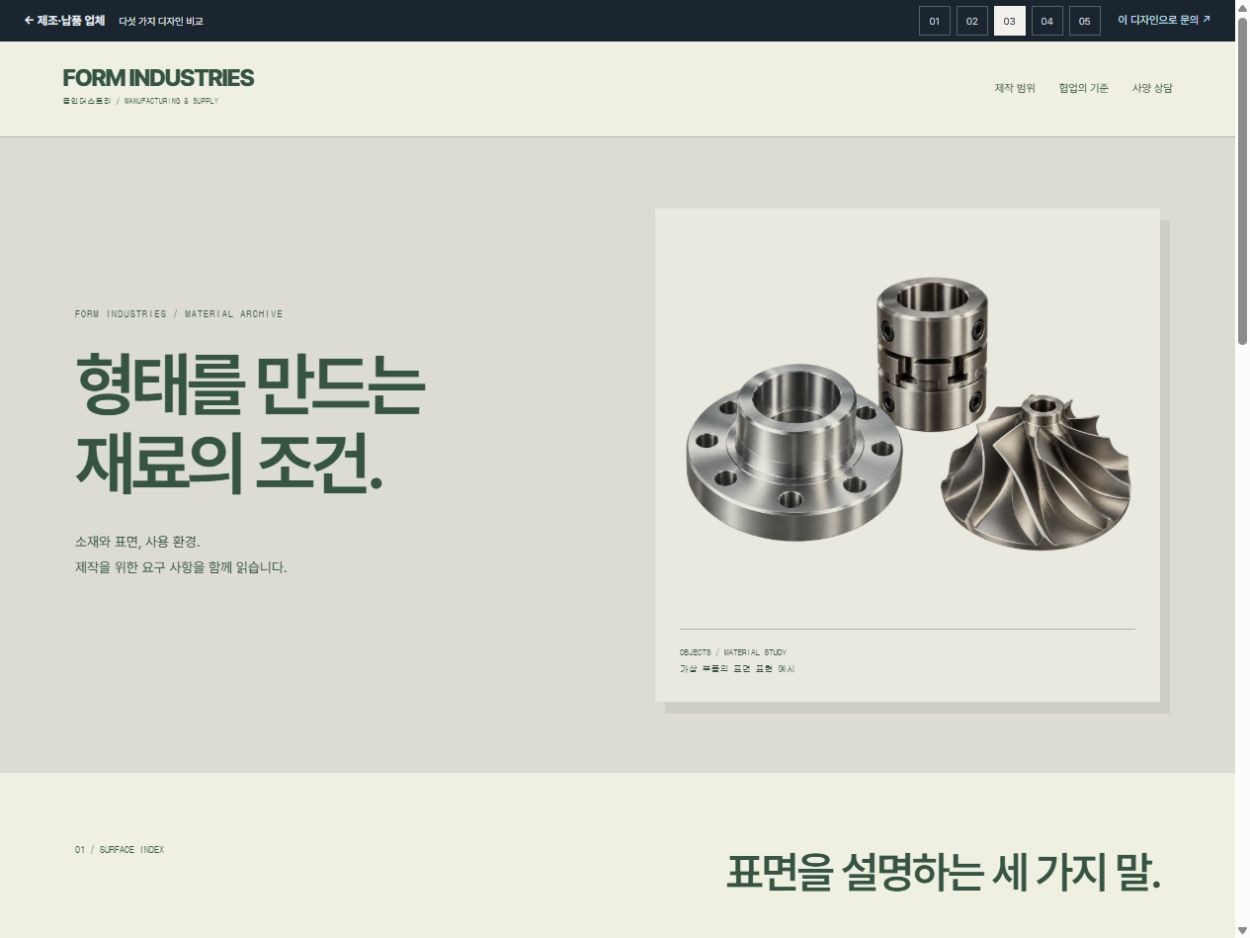The height and width of the screenshot is (938, 1250).
Task: Click 제작을 위한 요구 사항을 함께 읽습니다 text
Action: pos(181,568)
